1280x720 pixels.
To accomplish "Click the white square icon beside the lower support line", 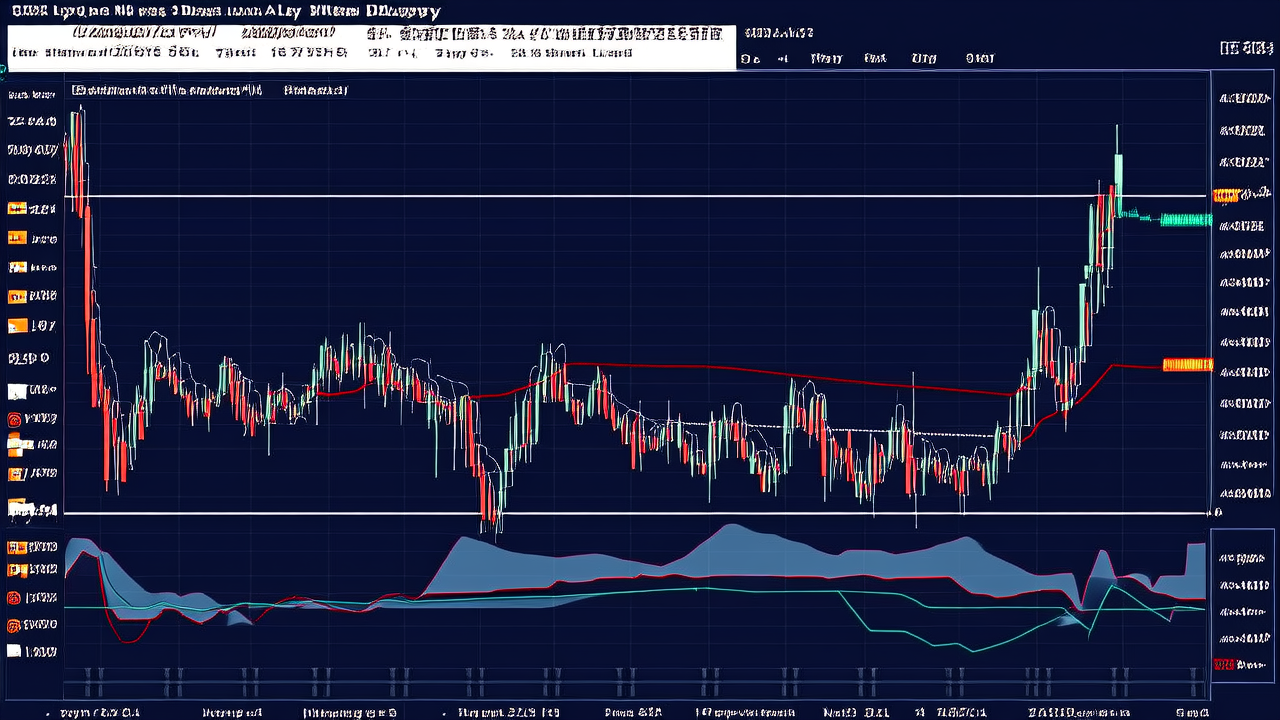I will point(15,510).
